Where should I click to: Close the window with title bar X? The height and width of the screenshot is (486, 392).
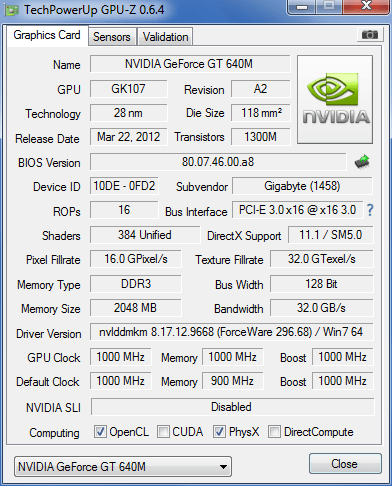pos(367,6)
